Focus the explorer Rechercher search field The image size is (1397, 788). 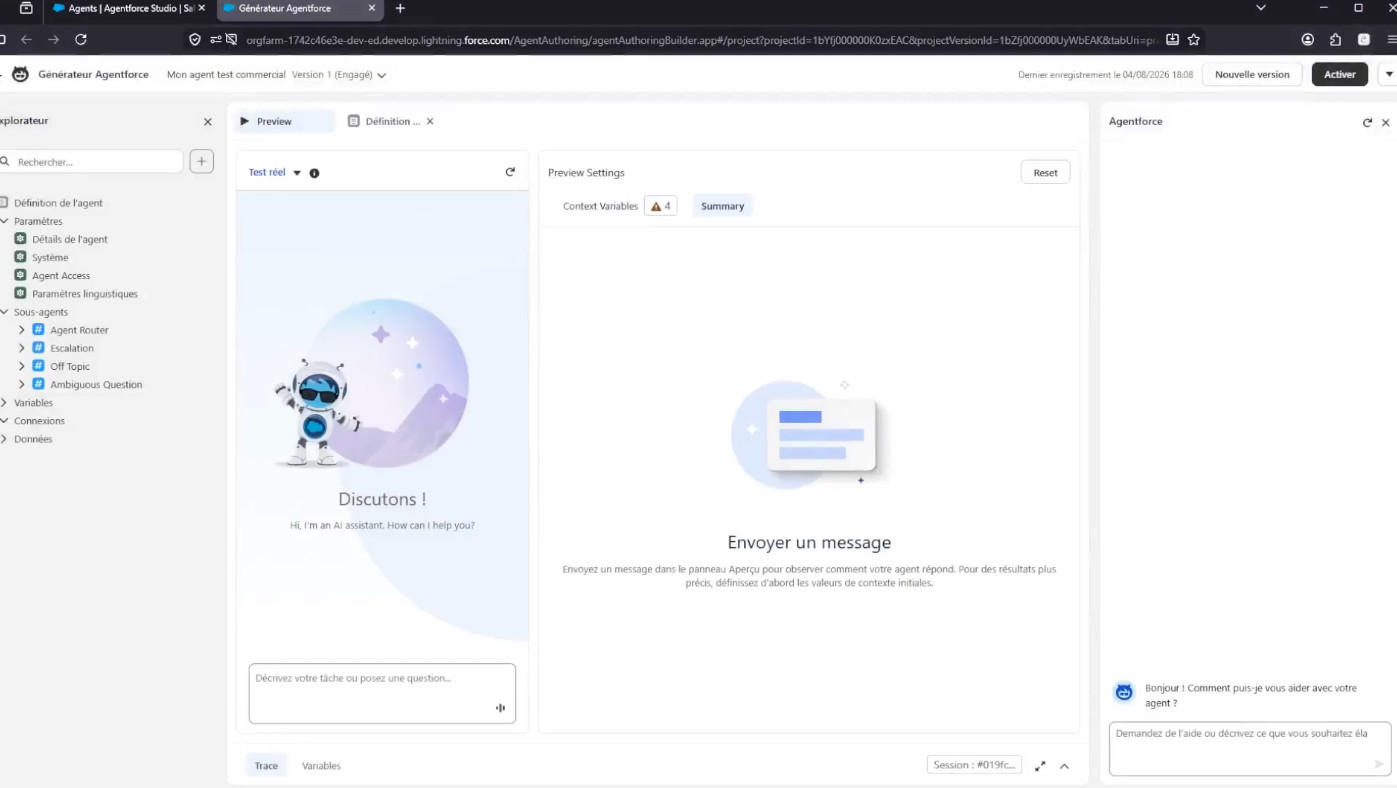[92, 161]
